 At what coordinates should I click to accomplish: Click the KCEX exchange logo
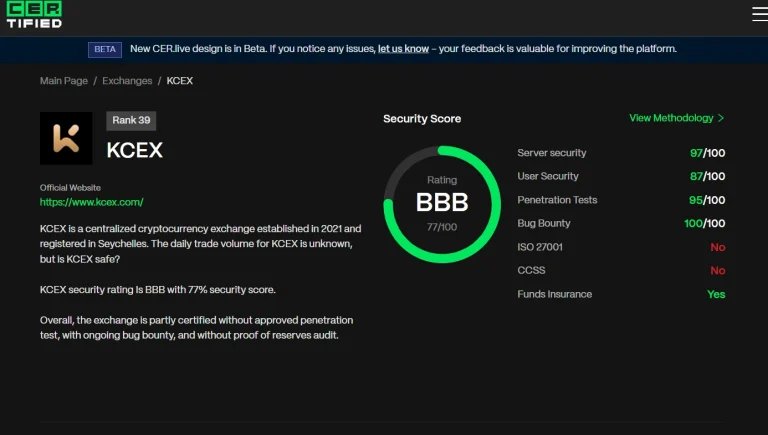pyautogui.click(x=66, y=138)
